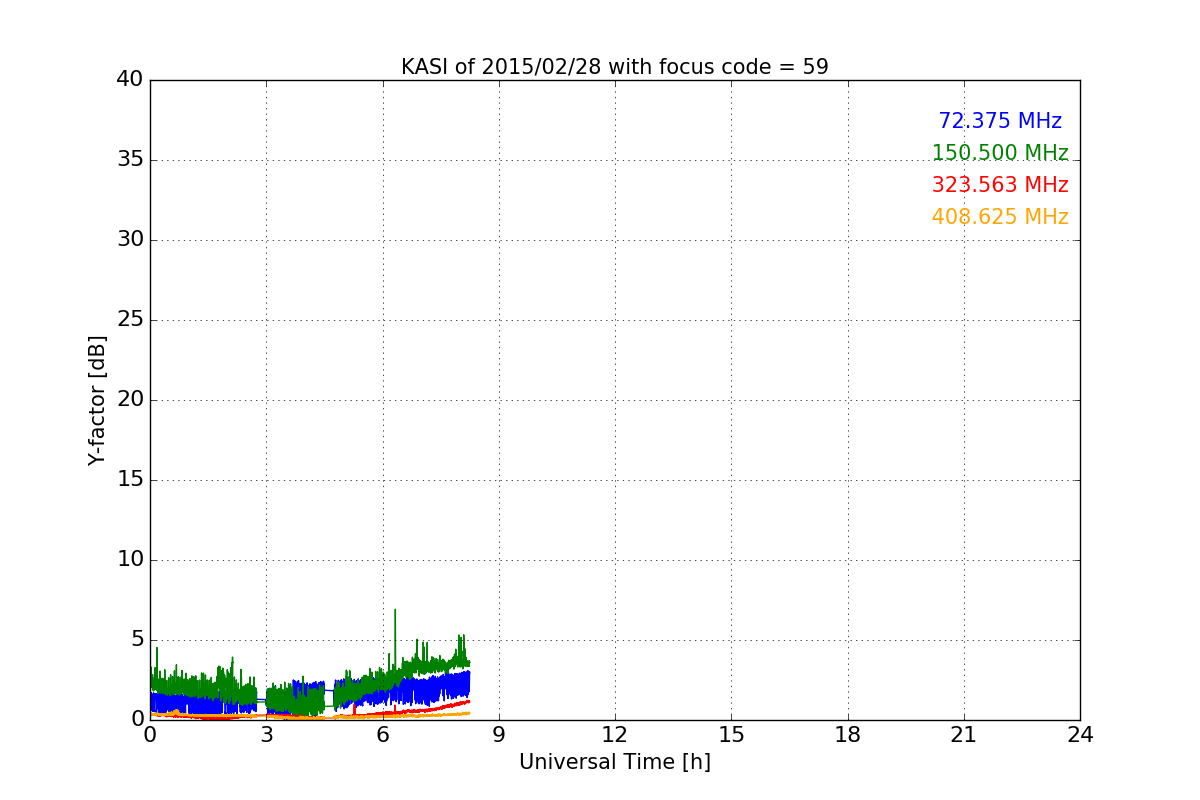Select the 323.563 MHz legend label
The height and width of the screenshot is (800, 1200).
click(x=1000, y=185)
